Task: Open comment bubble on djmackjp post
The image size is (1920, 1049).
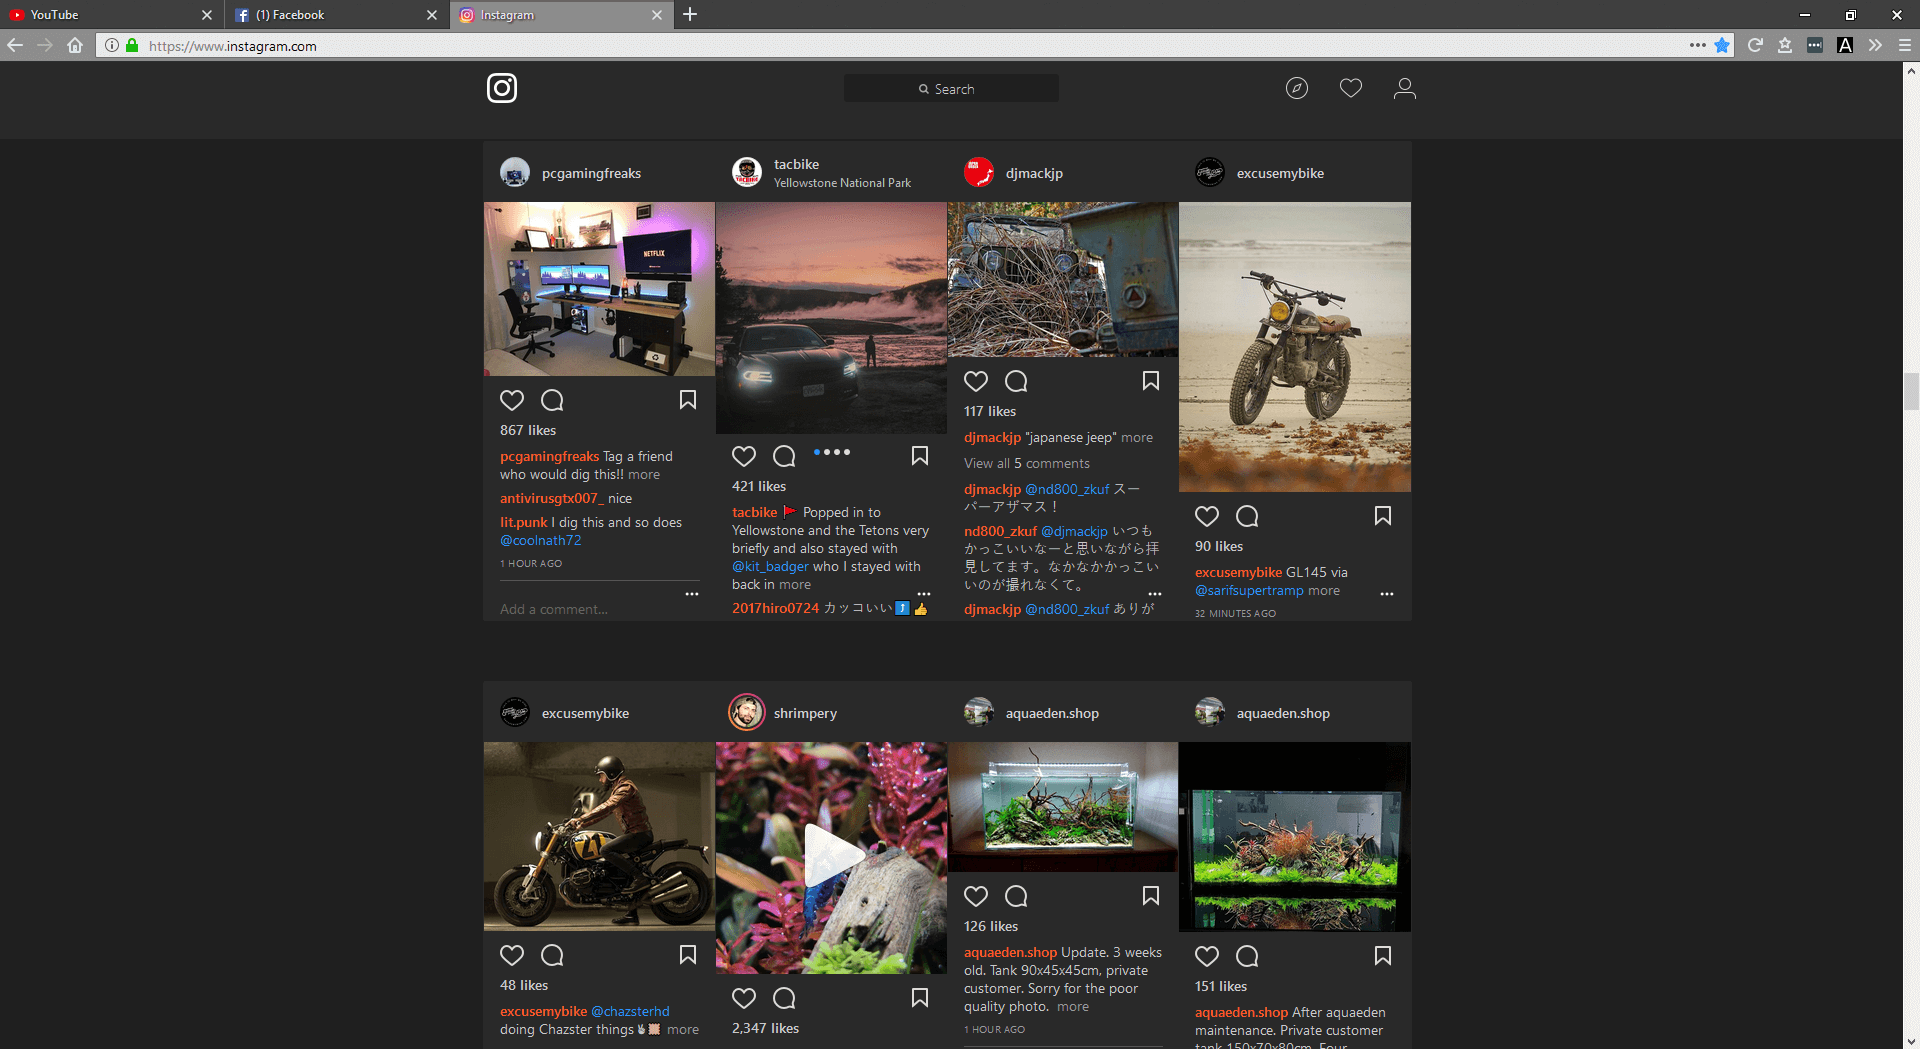Action: click(x=1016, y=381)
